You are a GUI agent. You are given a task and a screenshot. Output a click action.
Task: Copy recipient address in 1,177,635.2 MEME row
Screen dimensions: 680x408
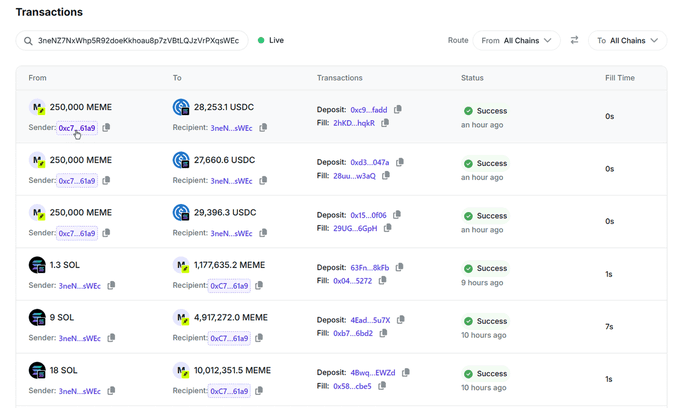click(x=259, y=285)
